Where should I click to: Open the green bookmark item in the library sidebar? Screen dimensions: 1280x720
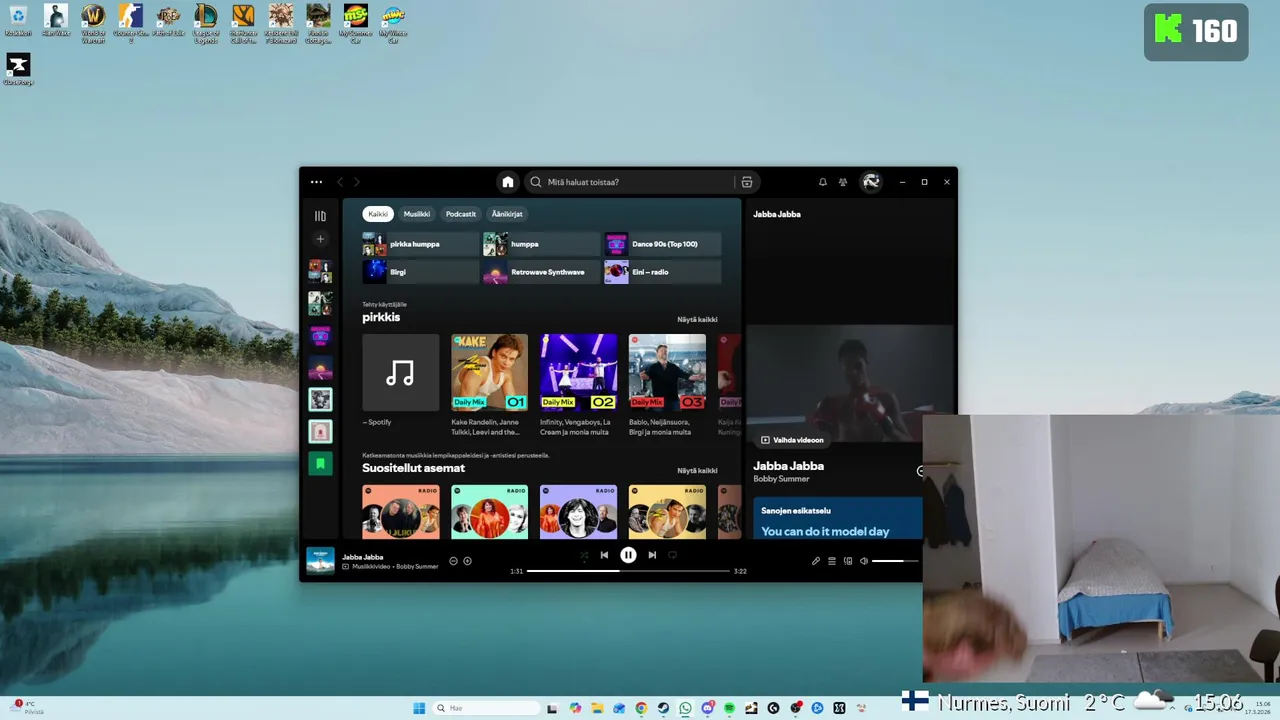(320, 464)
